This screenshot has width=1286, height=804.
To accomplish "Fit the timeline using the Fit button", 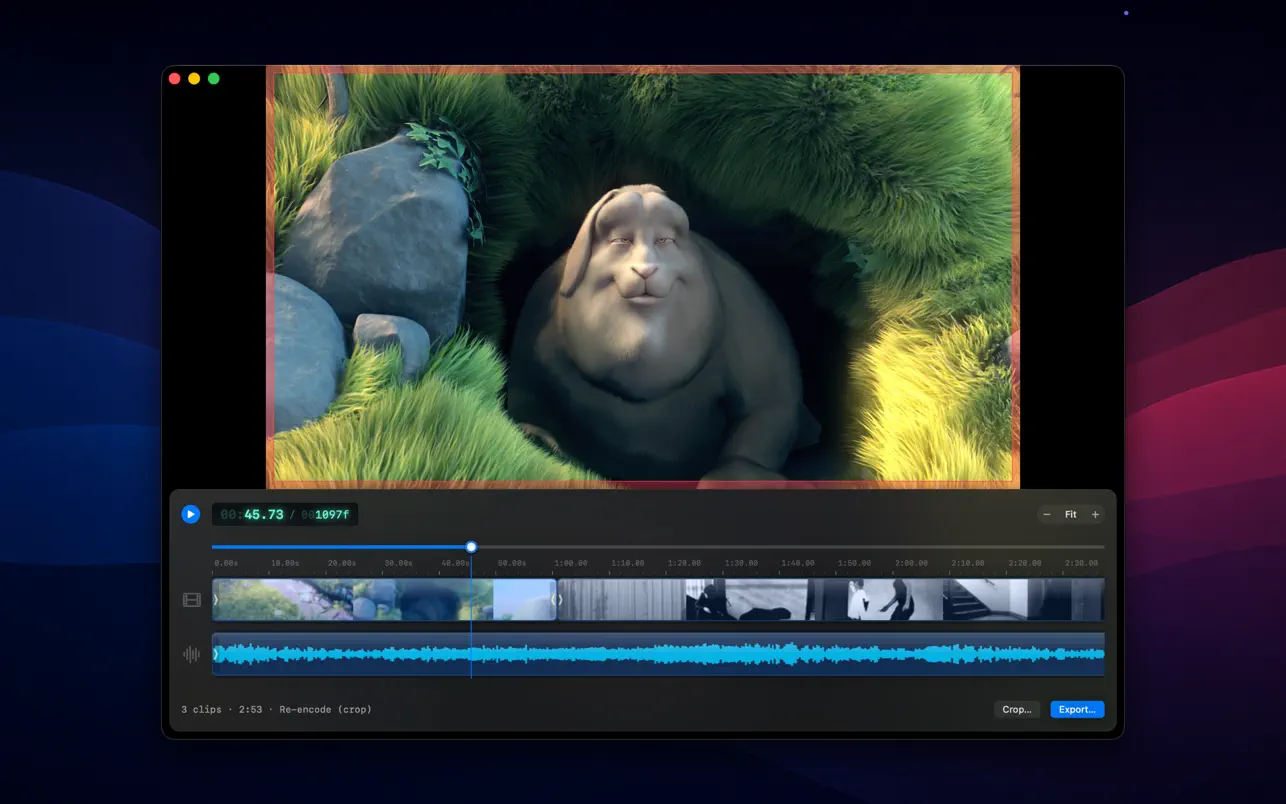I will [1071, 515].
